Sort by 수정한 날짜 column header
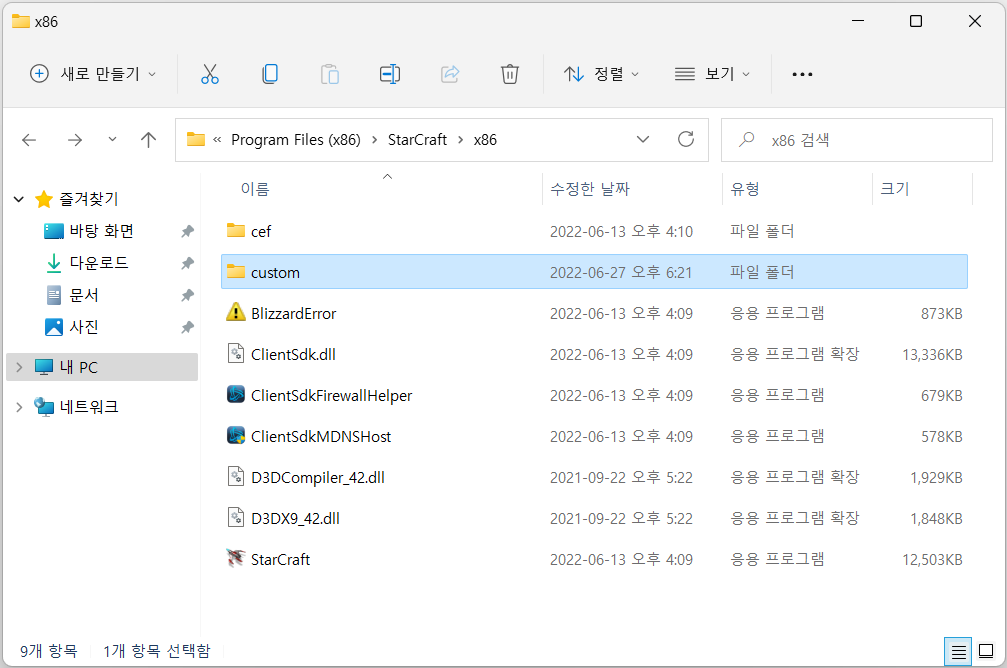The height and width of the screenshot is (668, 1007). tap(590, 189)
